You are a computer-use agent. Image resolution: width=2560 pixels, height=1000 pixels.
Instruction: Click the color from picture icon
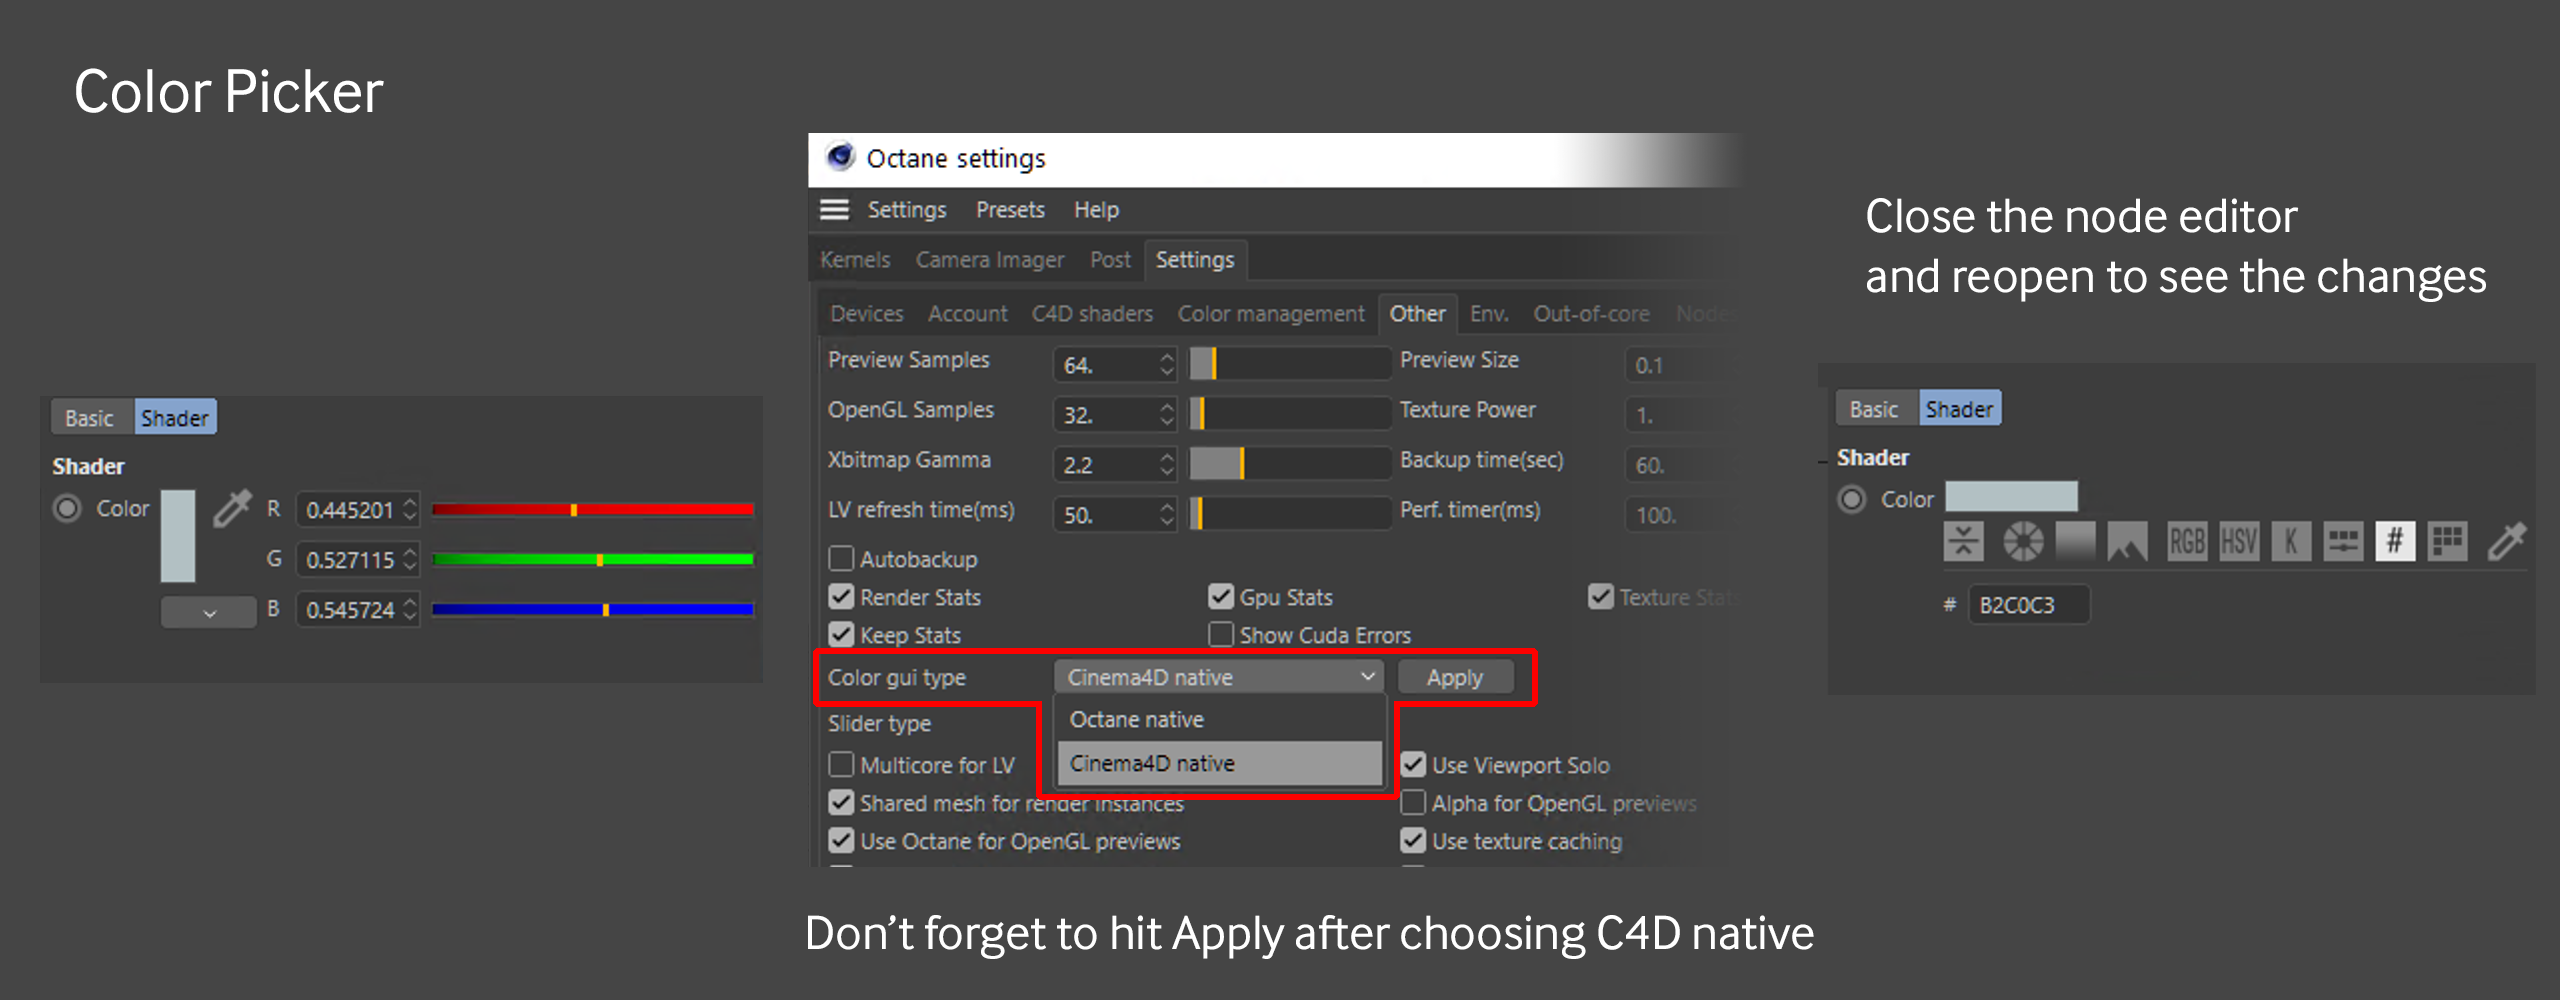[x=2127, y=542]
